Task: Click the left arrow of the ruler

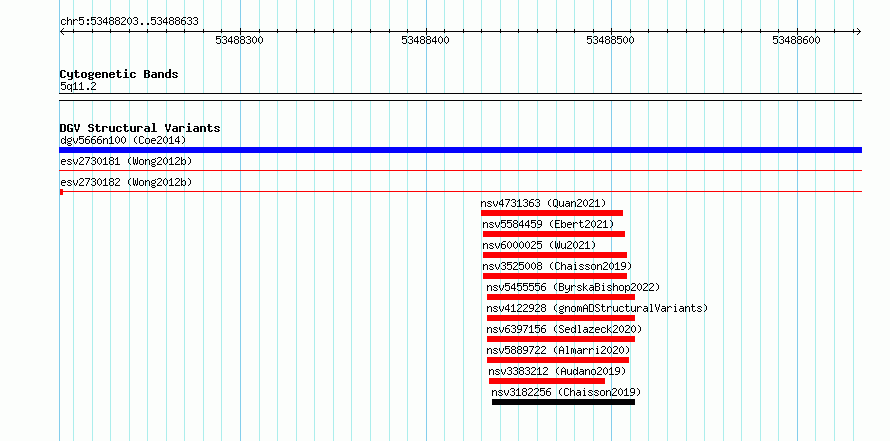Action: tap(62, 31)
